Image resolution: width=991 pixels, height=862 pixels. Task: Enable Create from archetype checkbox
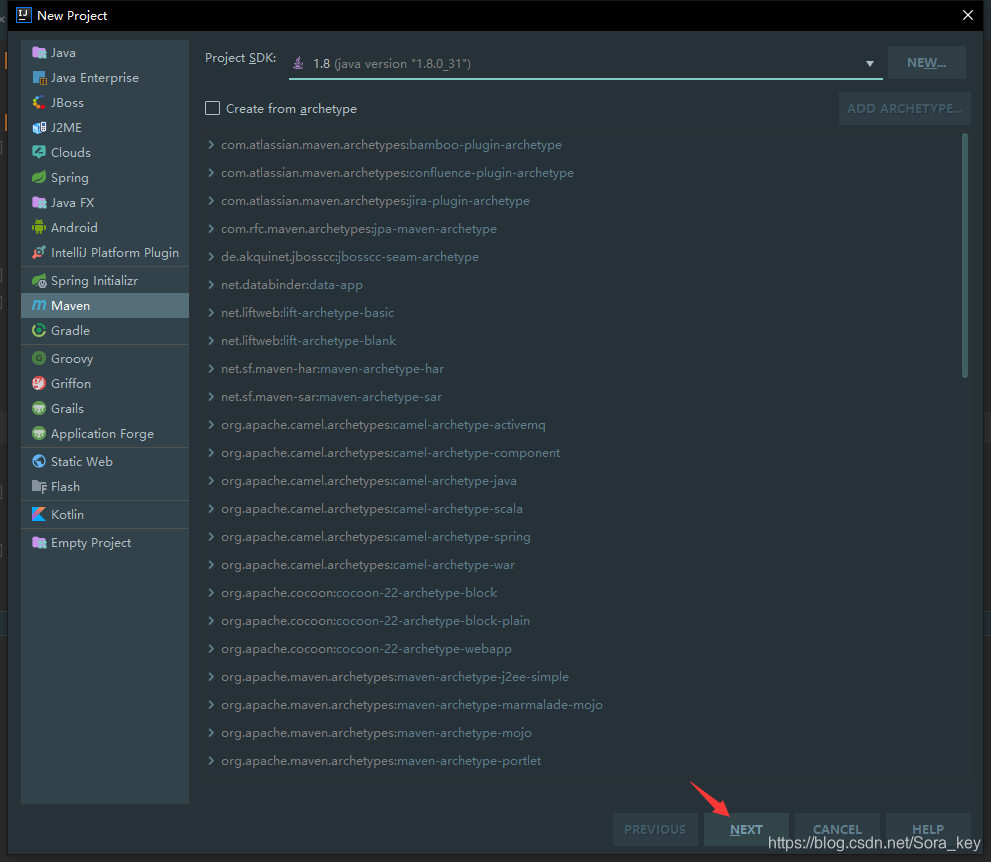212,109
